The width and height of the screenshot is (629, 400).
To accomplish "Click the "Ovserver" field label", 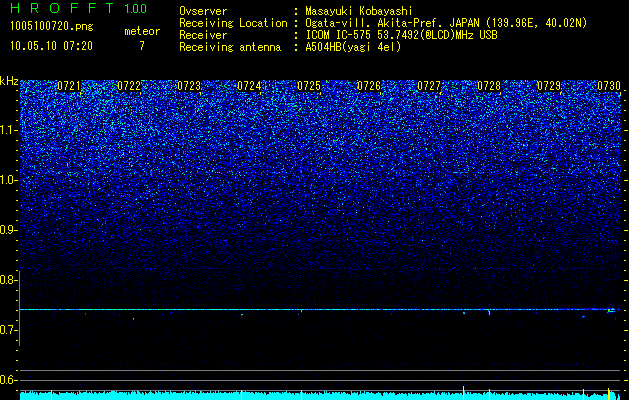I will (x=203, y=11).
